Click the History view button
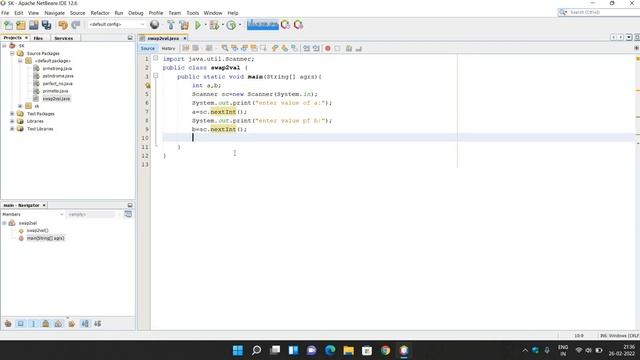Image resolution: width=640 pixels, height=360 pixels. [x=168, y=49]
